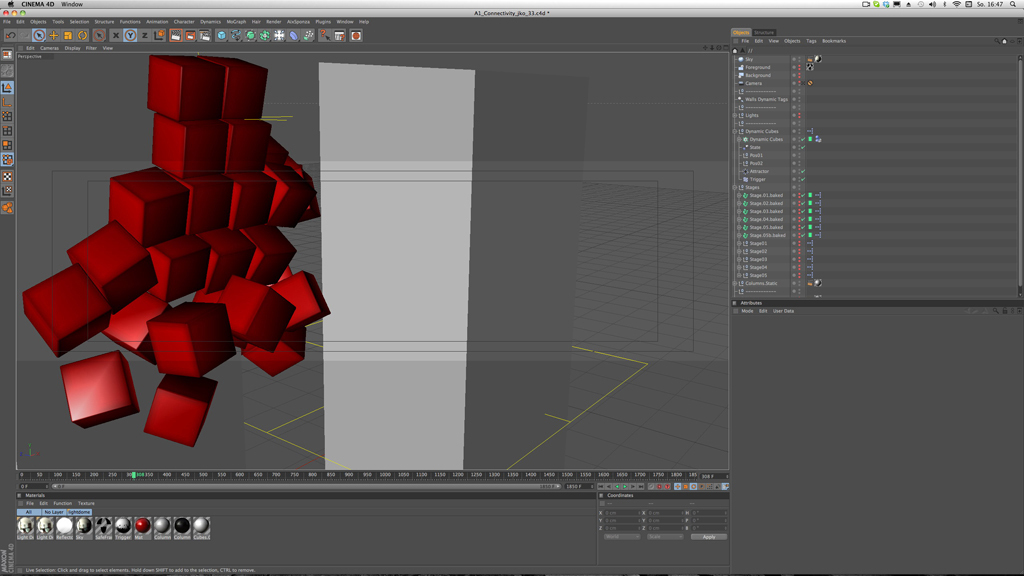This screenshot has width=1024, height=576.
Task: Switch to the Structure tab
Action: pos(764,32)
